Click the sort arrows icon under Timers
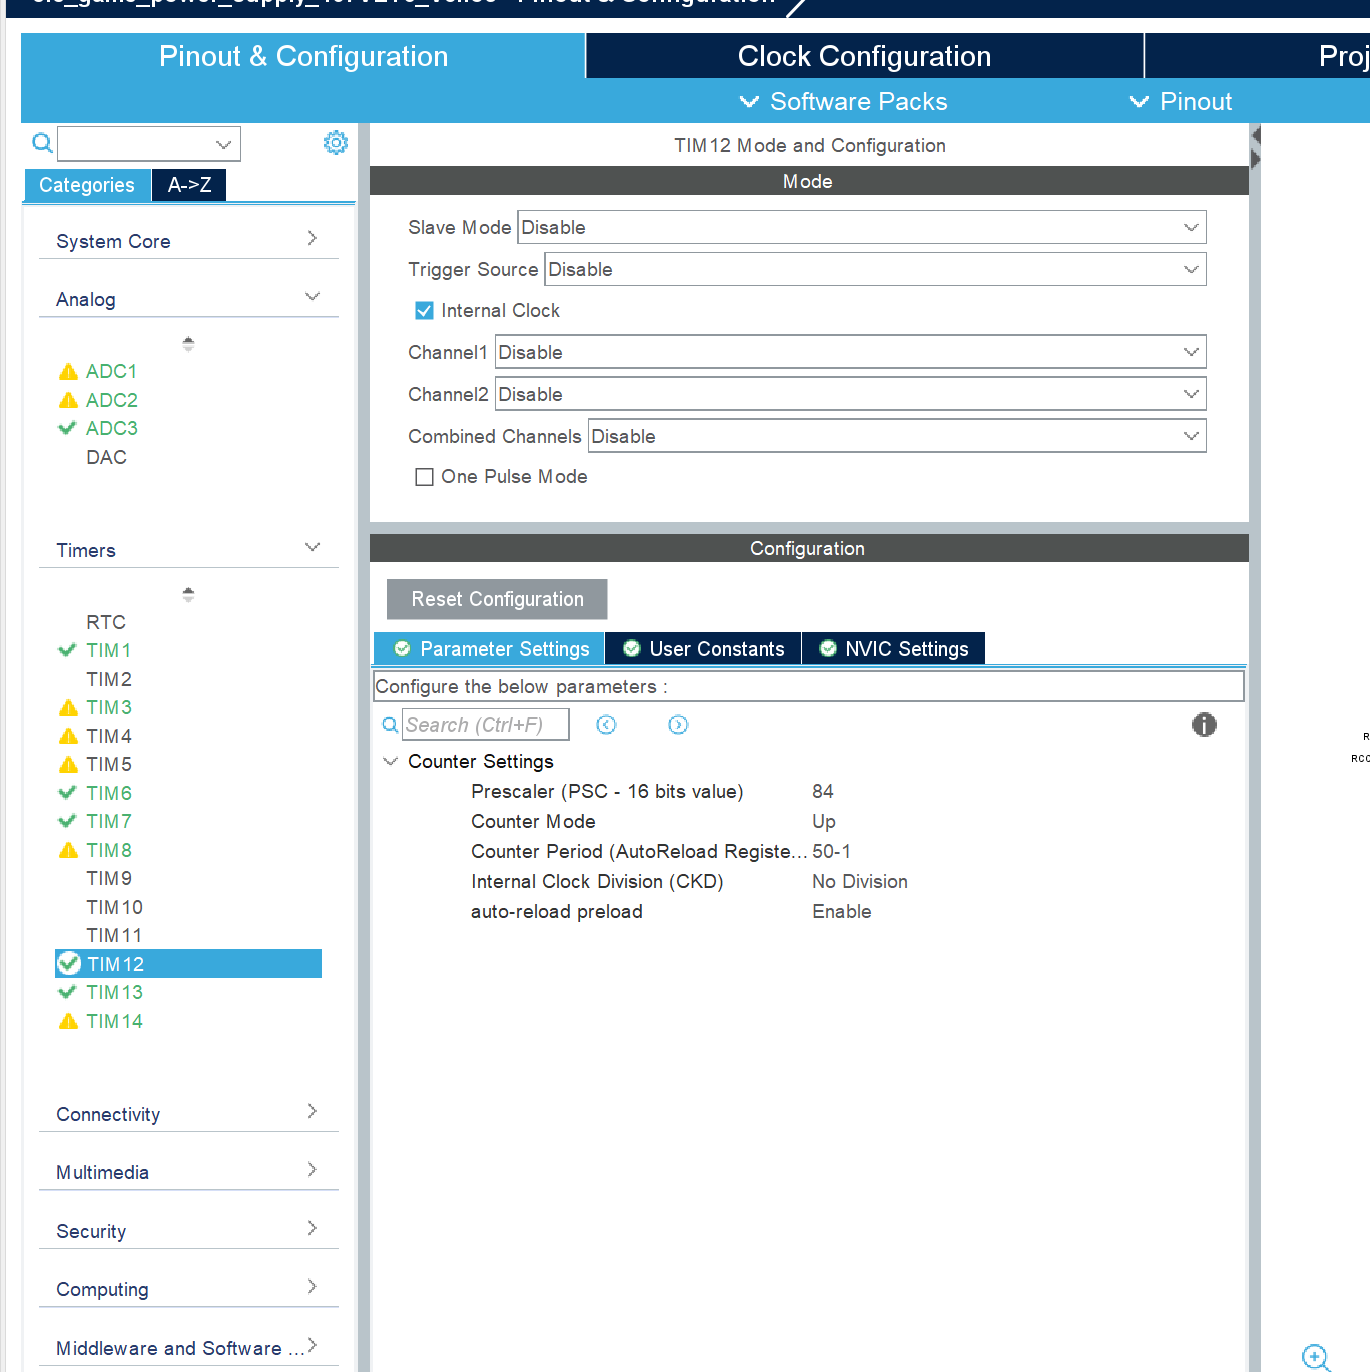1370x1372 pixels. (x=188, y=594)
